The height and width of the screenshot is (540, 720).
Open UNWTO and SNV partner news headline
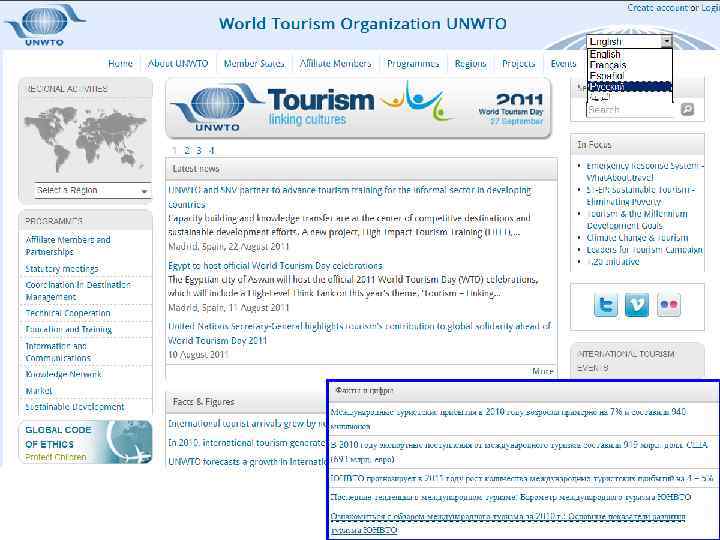pos(350,197)
